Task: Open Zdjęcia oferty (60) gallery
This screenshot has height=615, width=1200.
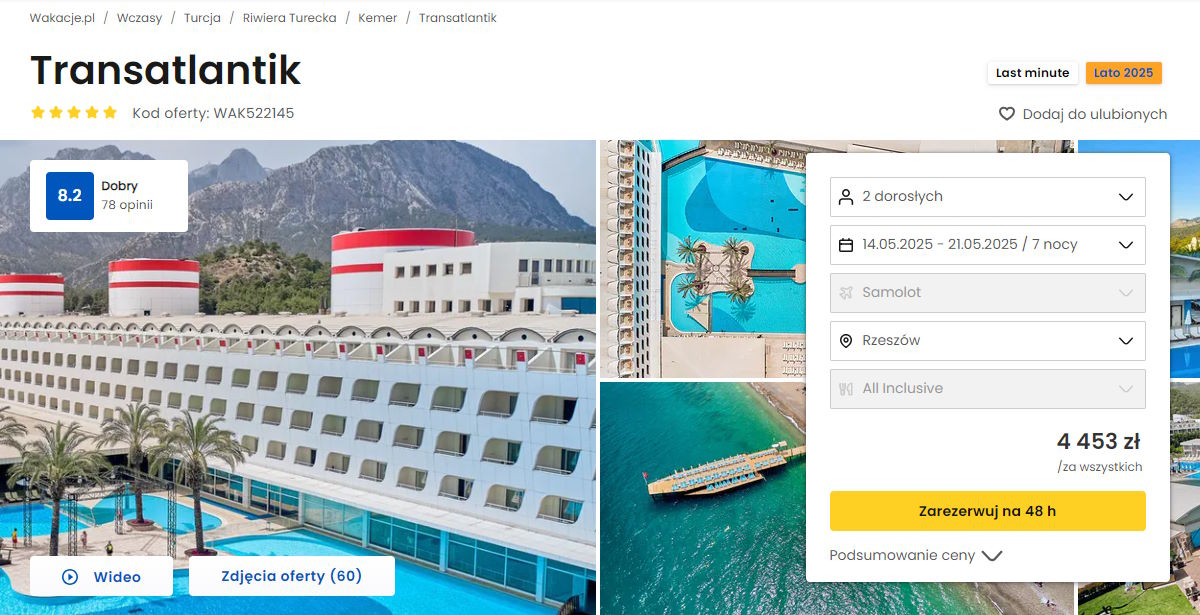Action: 292,576
